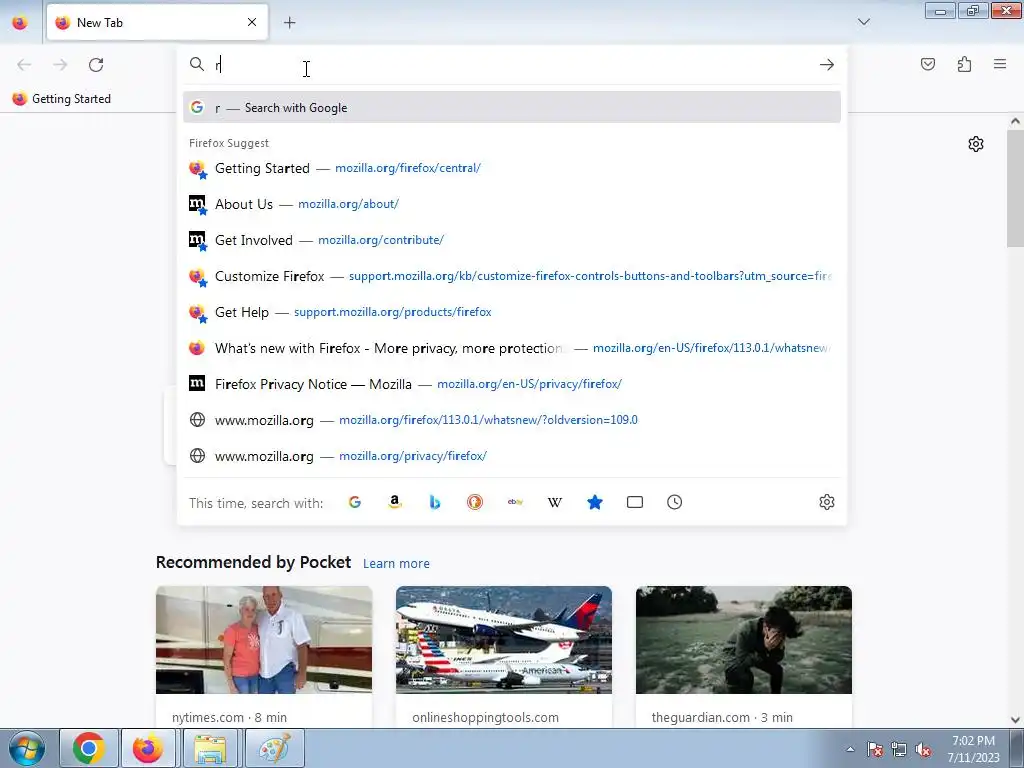Click the network tray icon
This screenshot has width=1024, height=768.
(899, 749)
